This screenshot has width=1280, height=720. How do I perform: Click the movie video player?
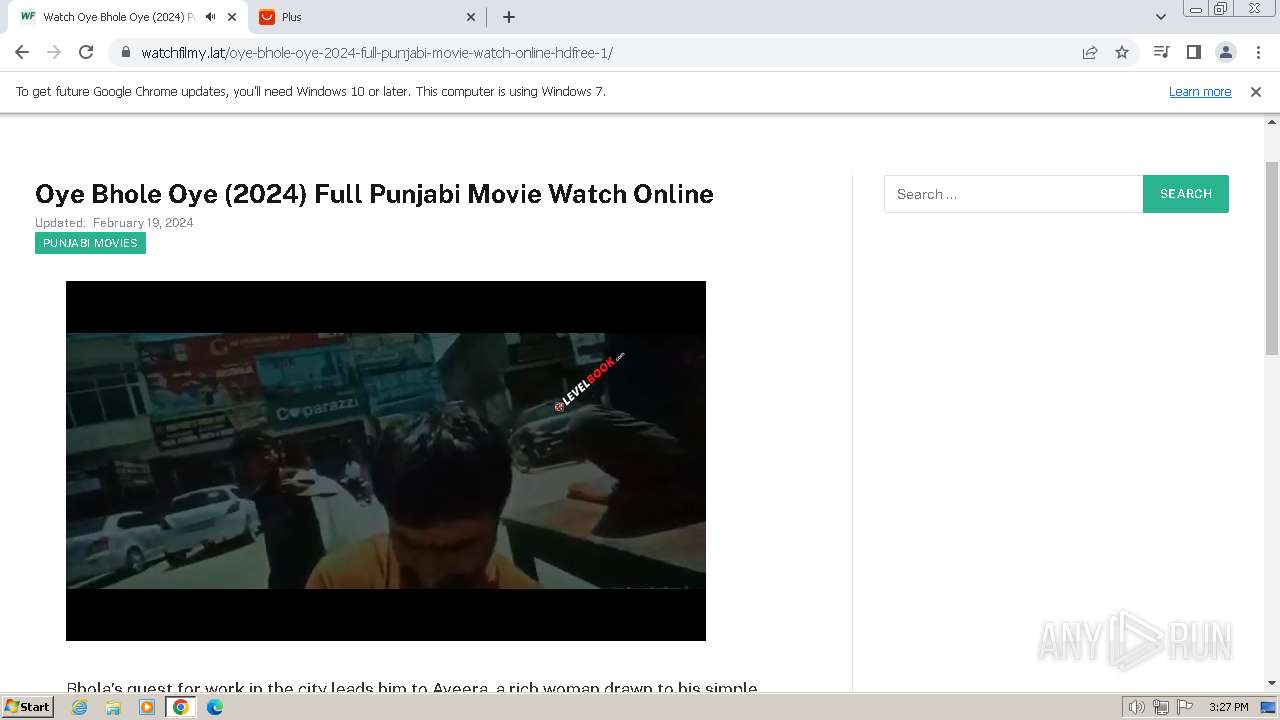click(386, 461)
